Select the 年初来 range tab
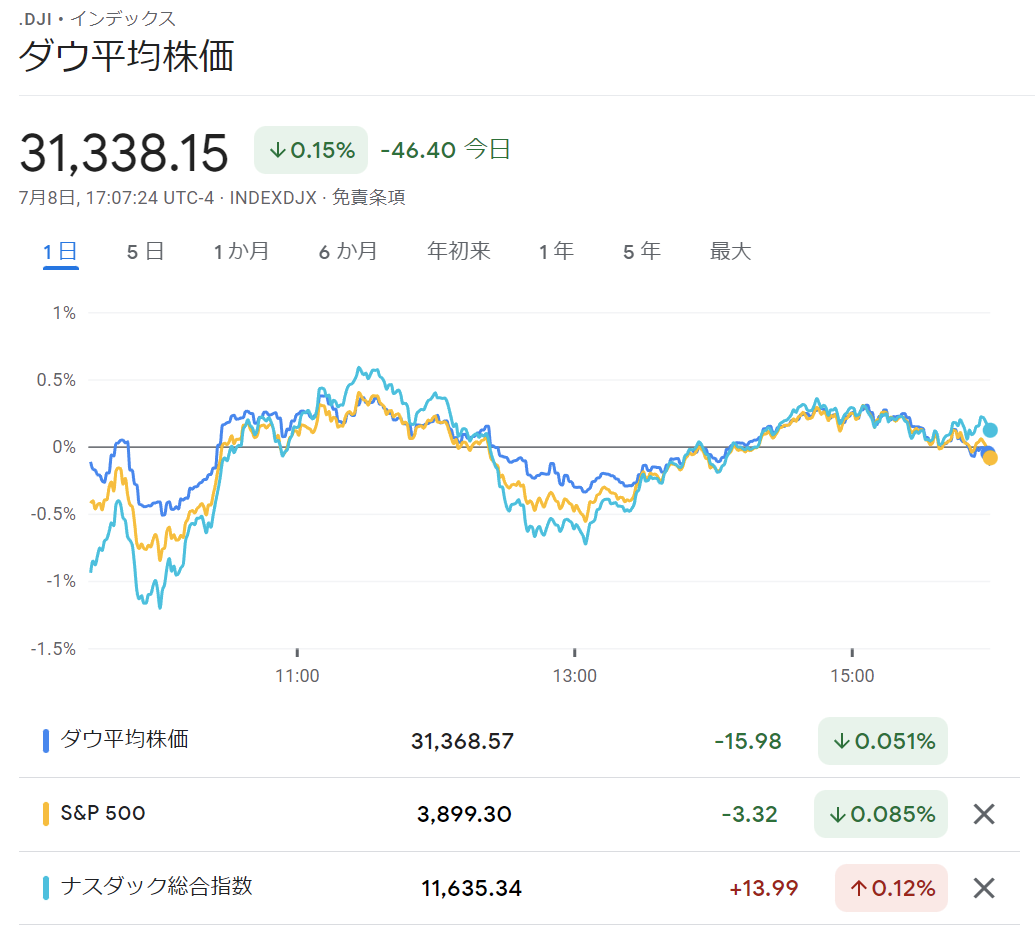The height and width of the screenshot is (930, 1035). pyautogui.click(x=459, y=251)
